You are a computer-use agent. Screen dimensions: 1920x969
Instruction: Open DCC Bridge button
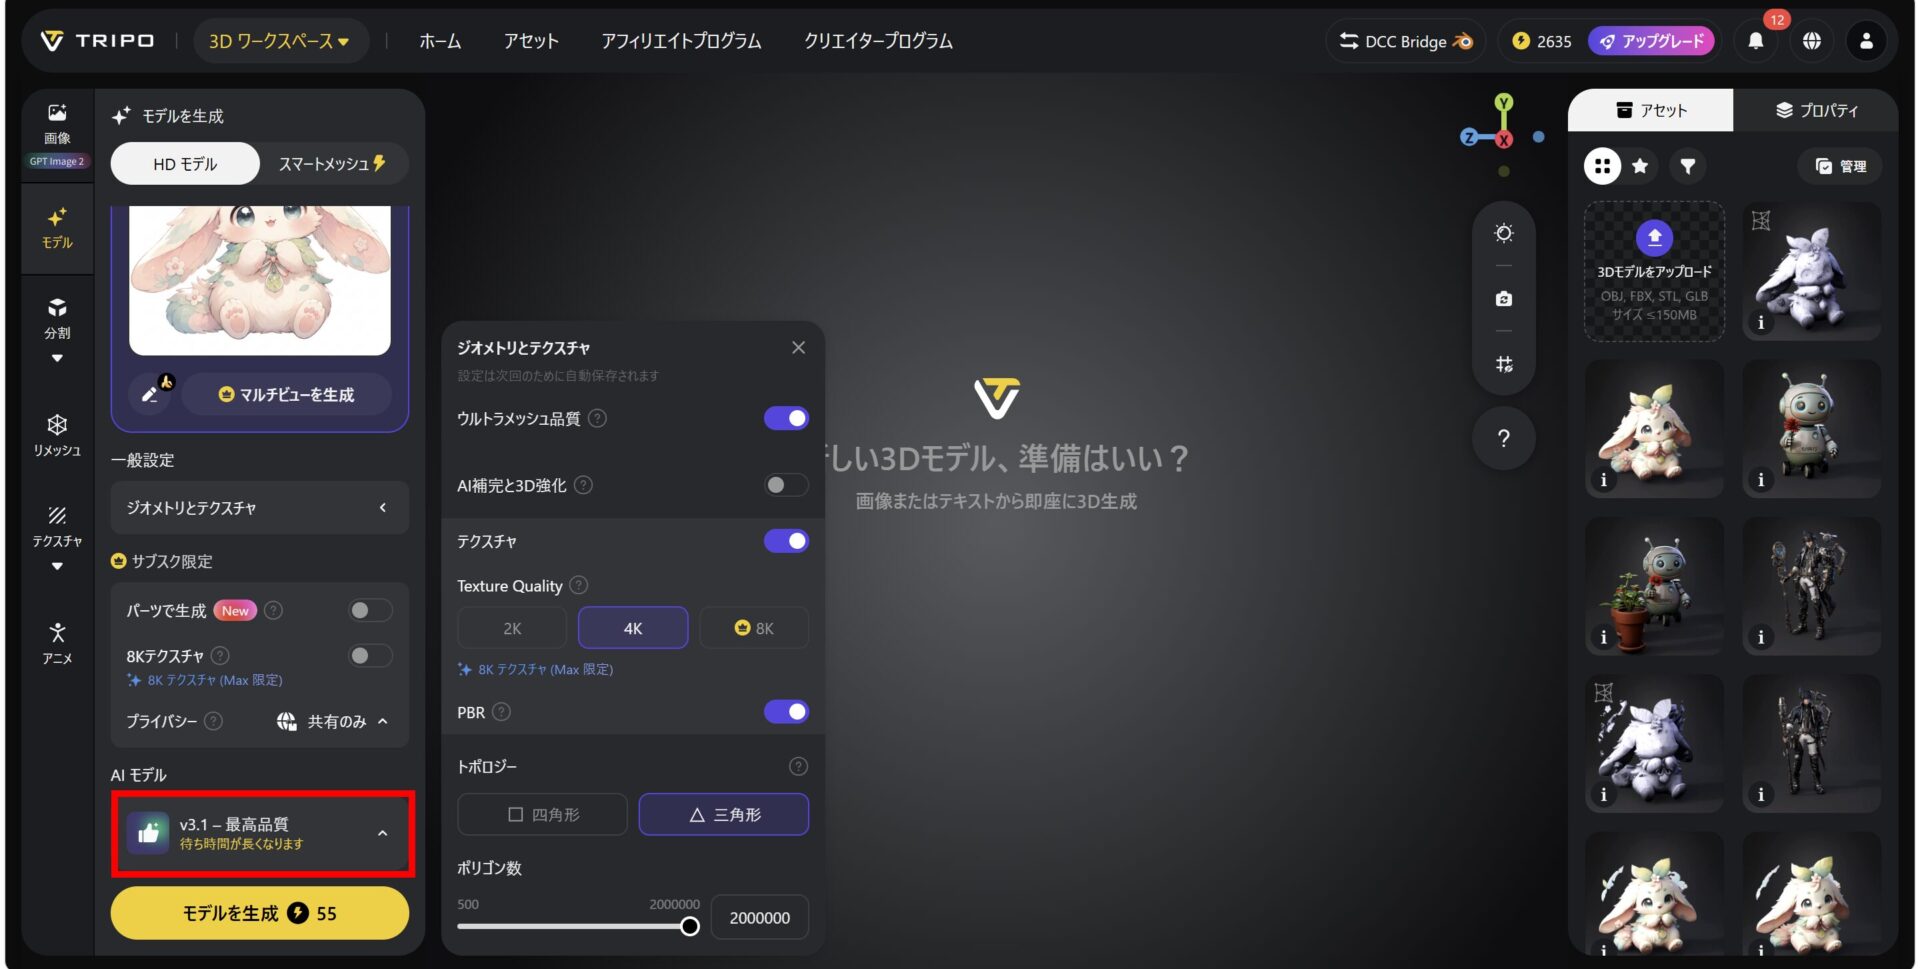click(x=1406, y=41)
